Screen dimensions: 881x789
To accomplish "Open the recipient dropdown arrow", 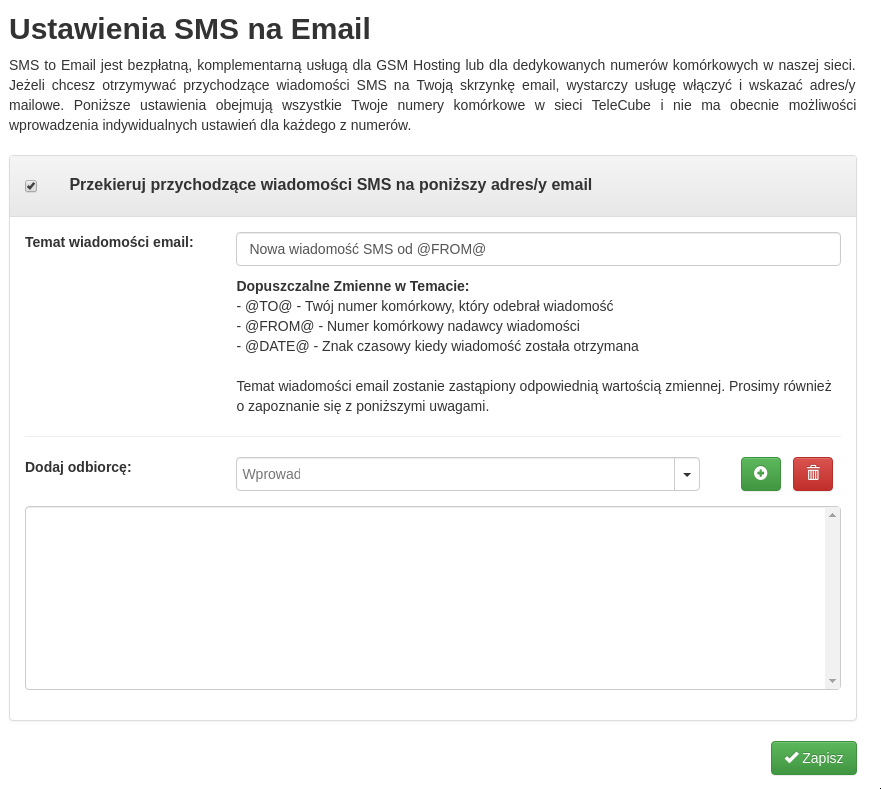I will 687,474.
